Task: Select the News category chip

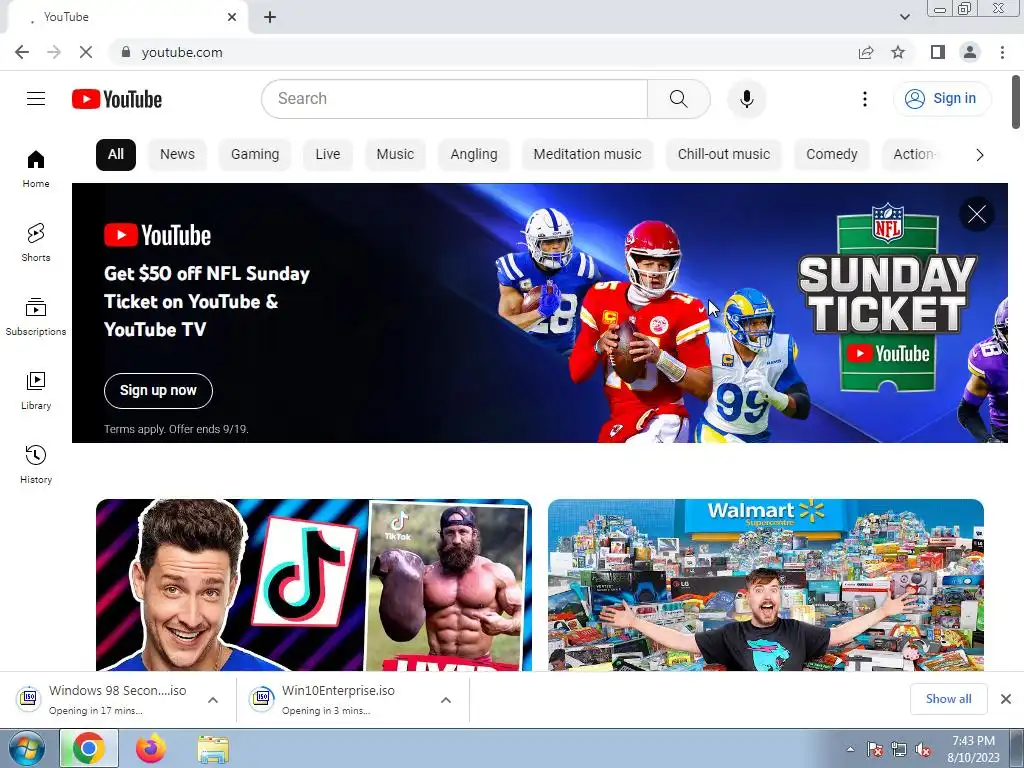Action: [177, 155]
